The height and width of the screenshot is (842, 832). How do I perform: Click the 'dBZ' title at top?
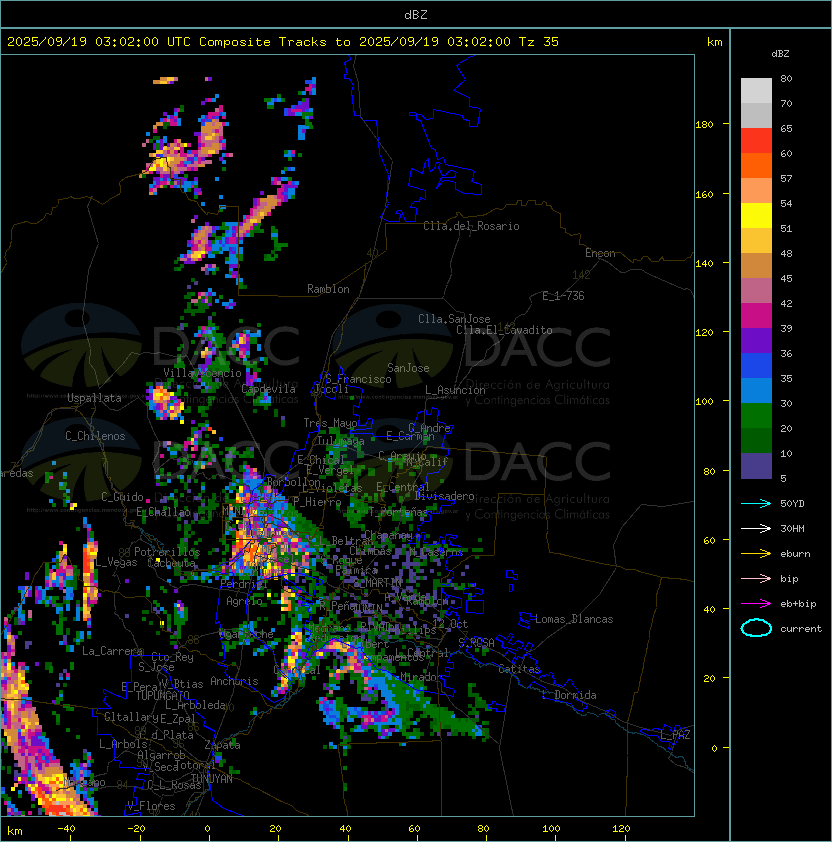416,14
